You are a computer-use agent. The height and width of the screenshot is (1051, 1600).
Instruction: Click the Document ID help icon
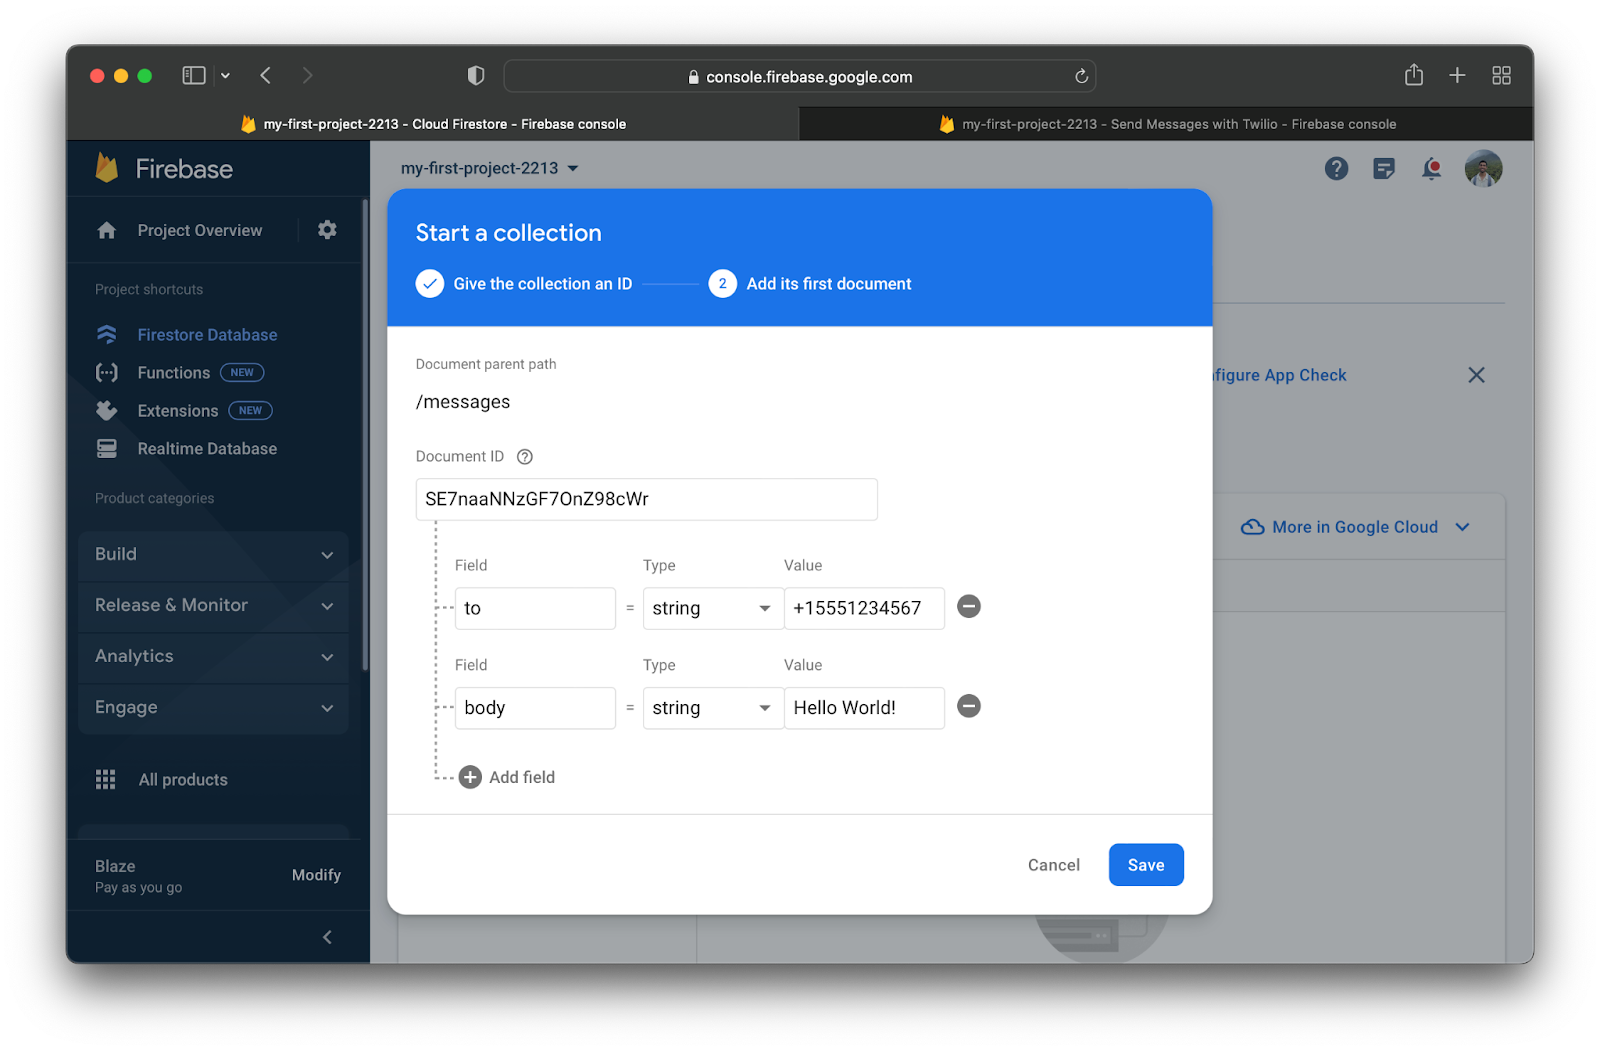pyautogui.click(x=525, y=456)
